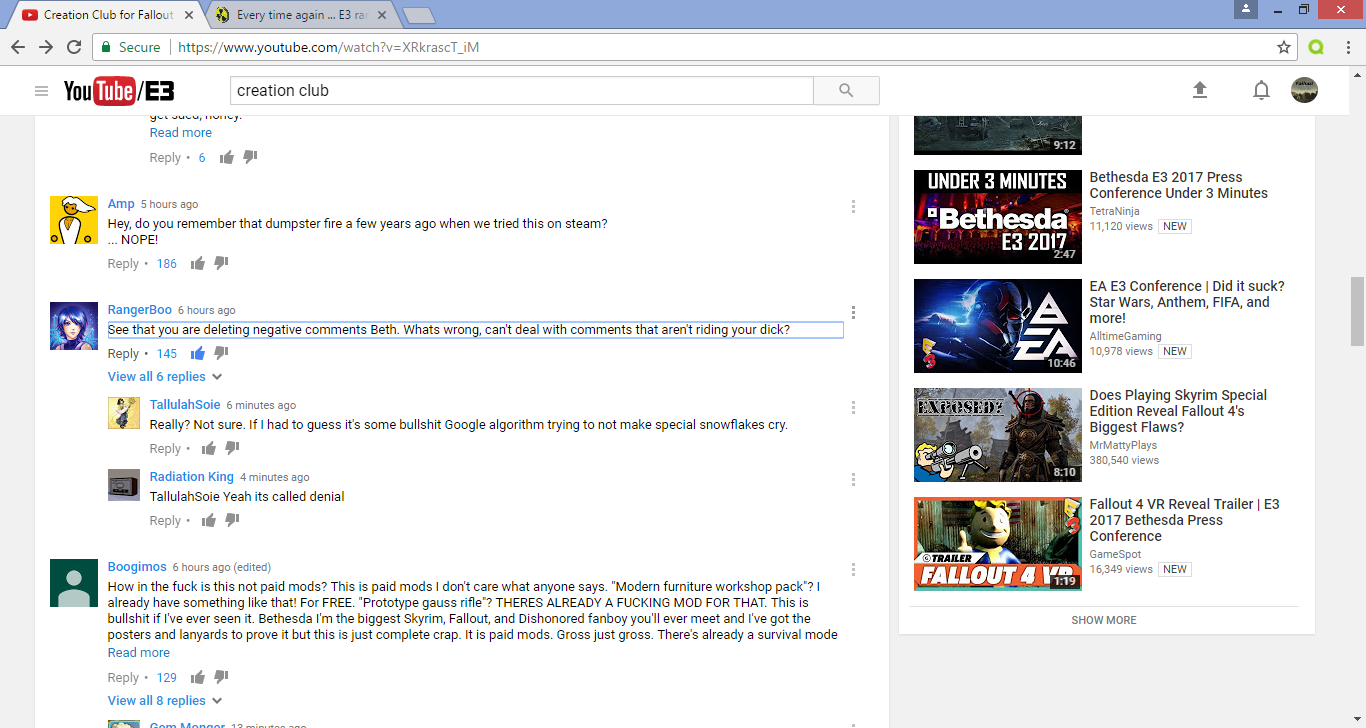
Task: Like the comment with 6 likes
Action: [227, 157]
